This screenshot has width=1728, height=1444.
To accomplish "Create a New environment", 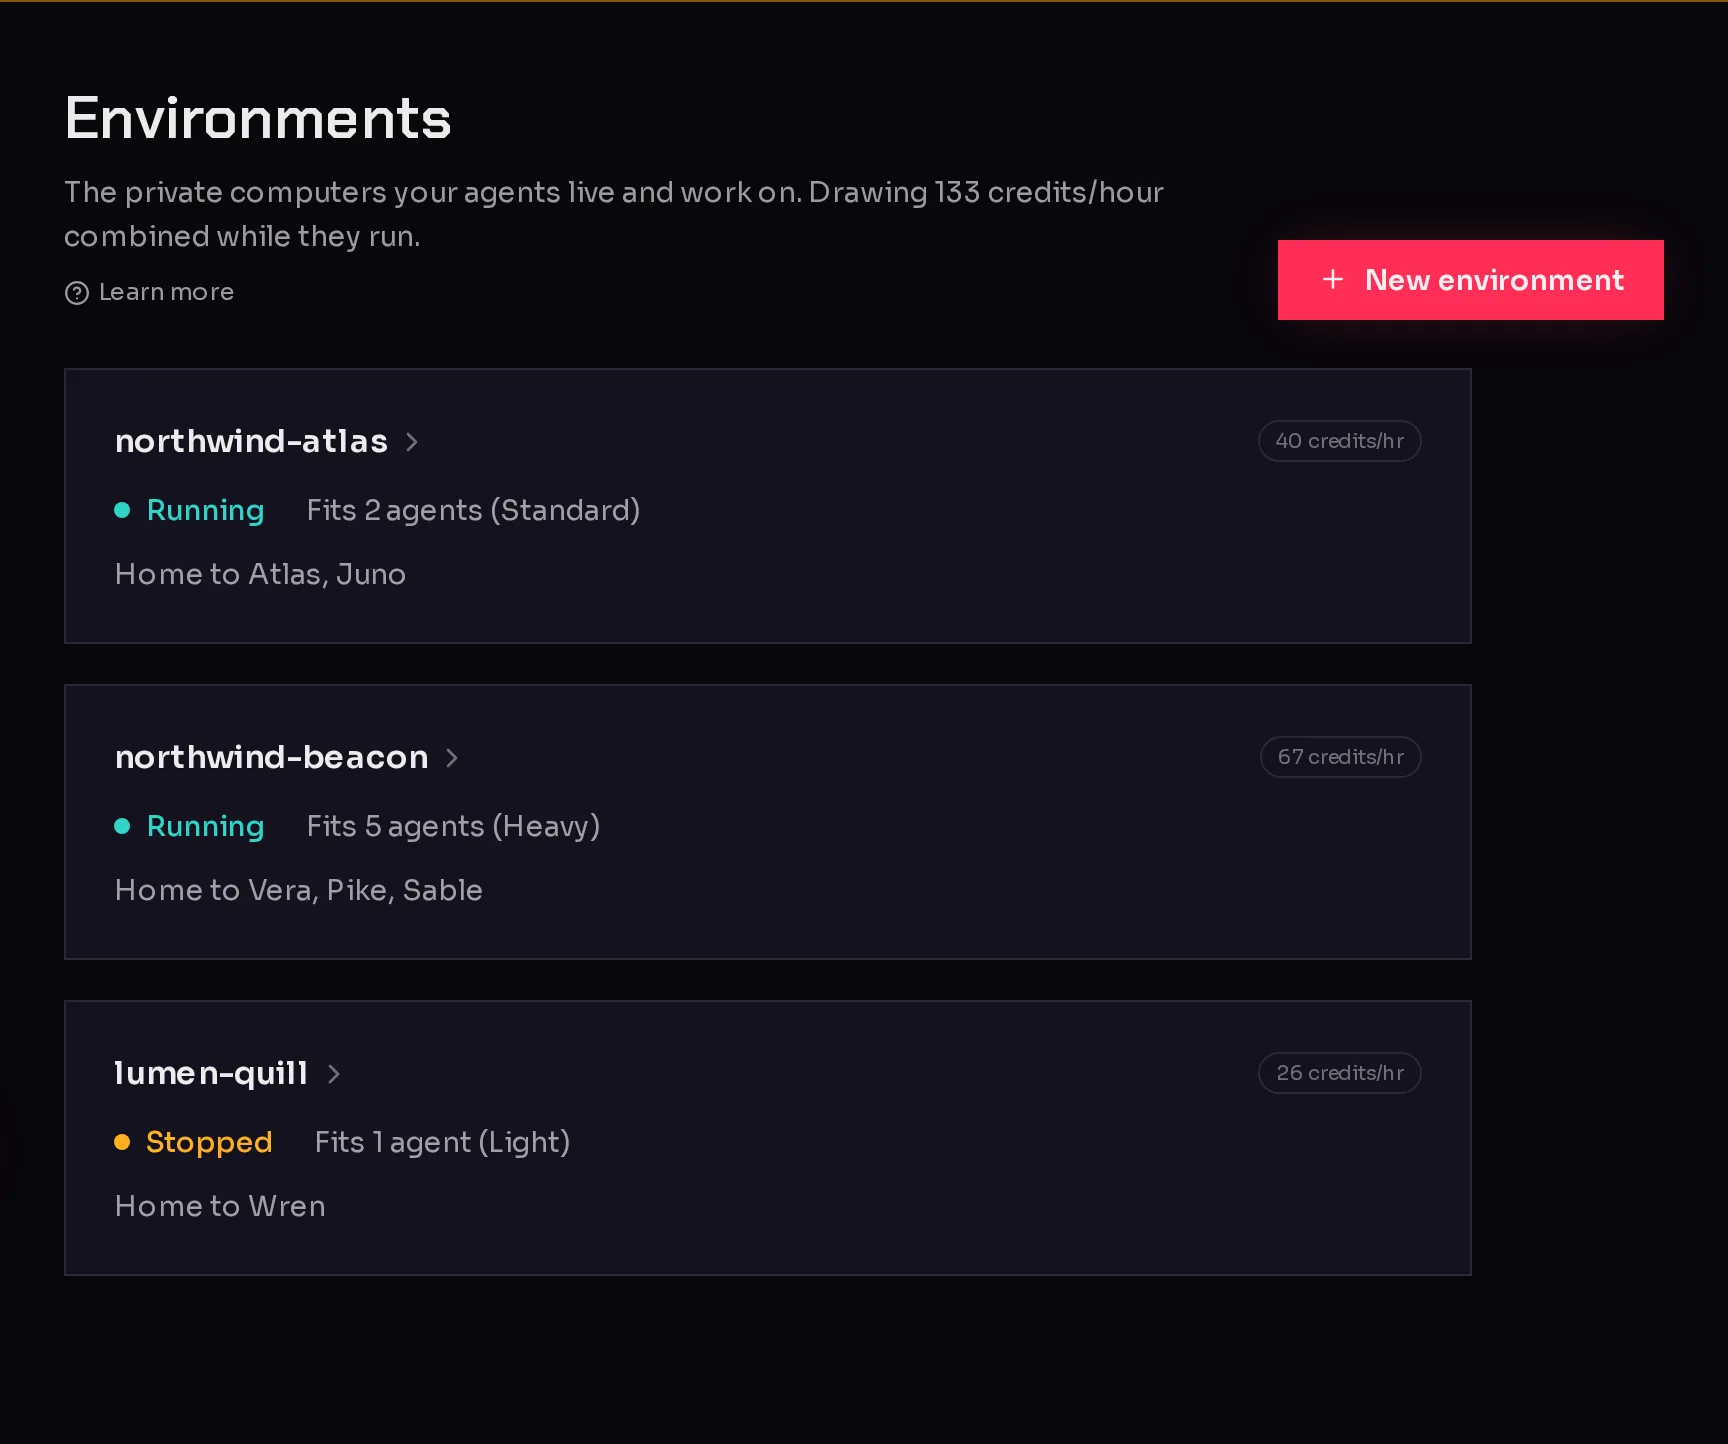I will pos(1470,280).
